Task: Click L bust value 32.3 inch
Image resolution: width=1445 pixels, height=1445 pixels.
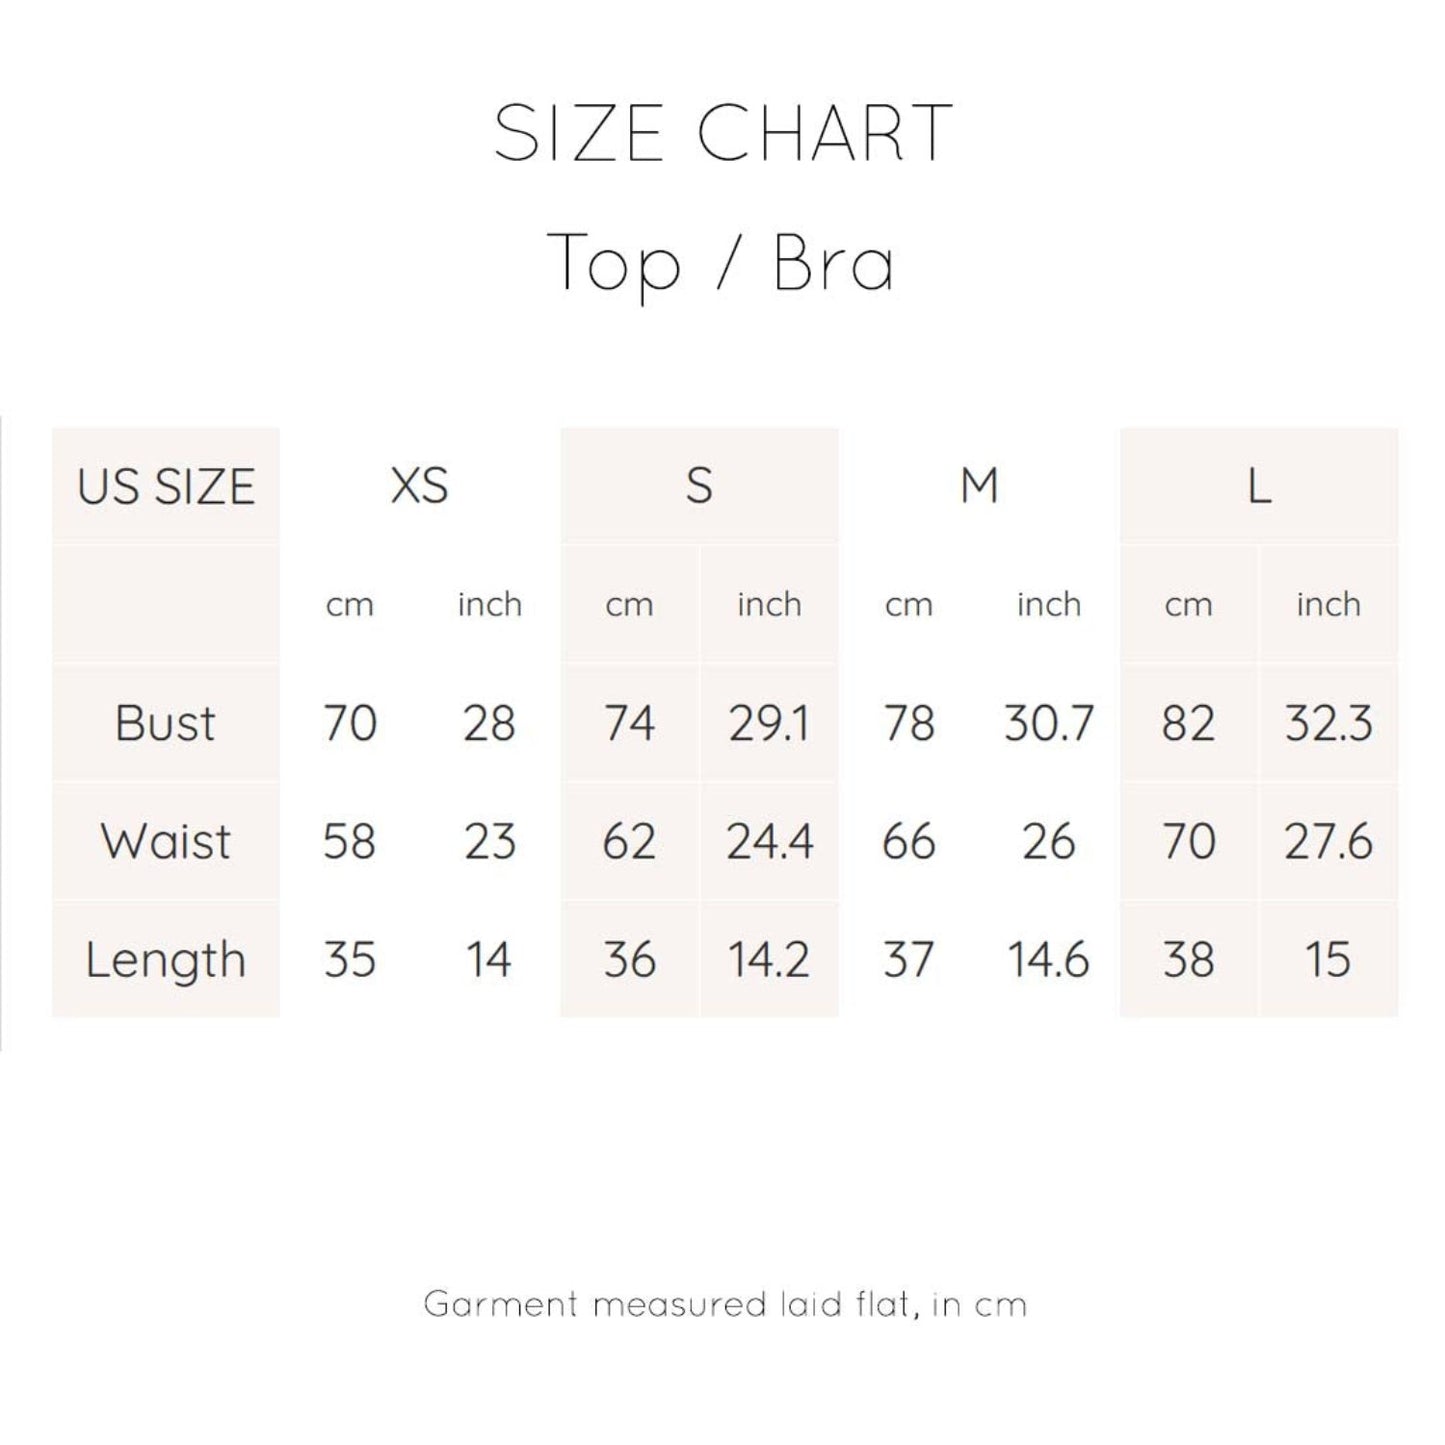Action: coord(1328,723)
